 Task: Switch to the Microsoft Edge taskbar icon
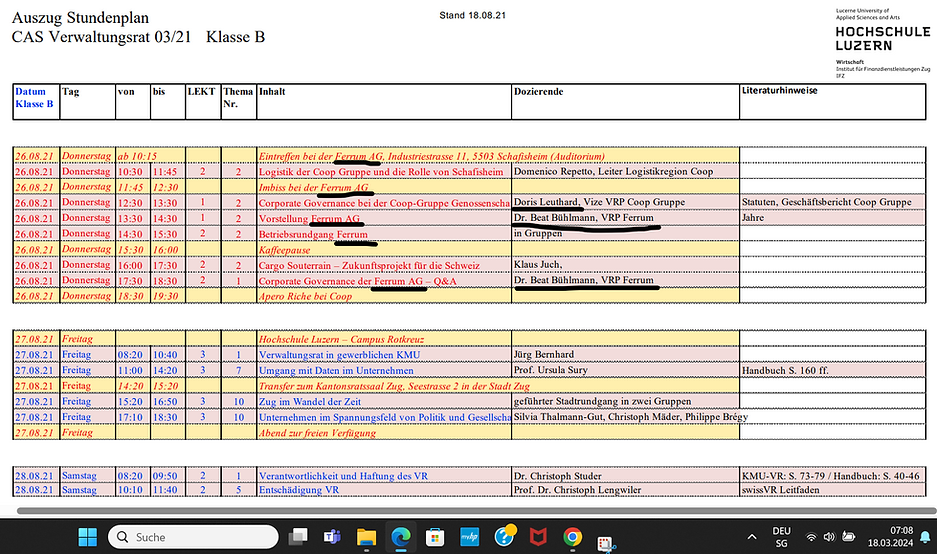[401, 537]
